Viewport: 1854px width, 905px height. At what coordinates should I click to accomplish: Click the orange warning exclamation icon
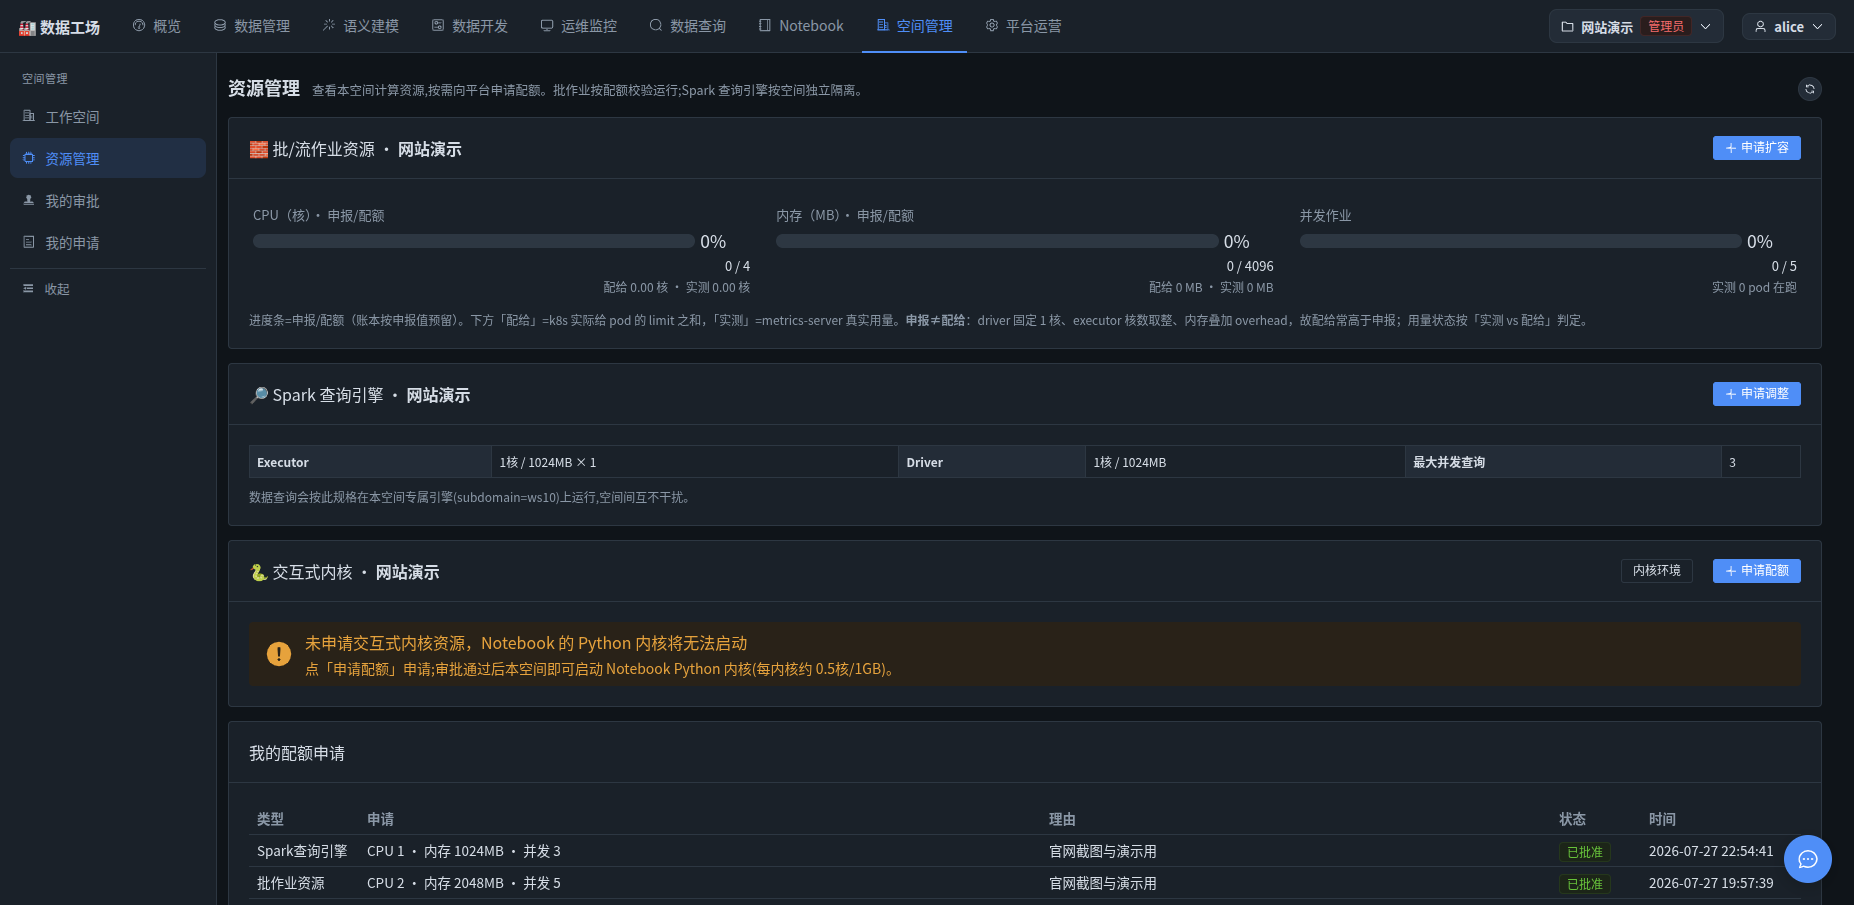tap(279, 654)
